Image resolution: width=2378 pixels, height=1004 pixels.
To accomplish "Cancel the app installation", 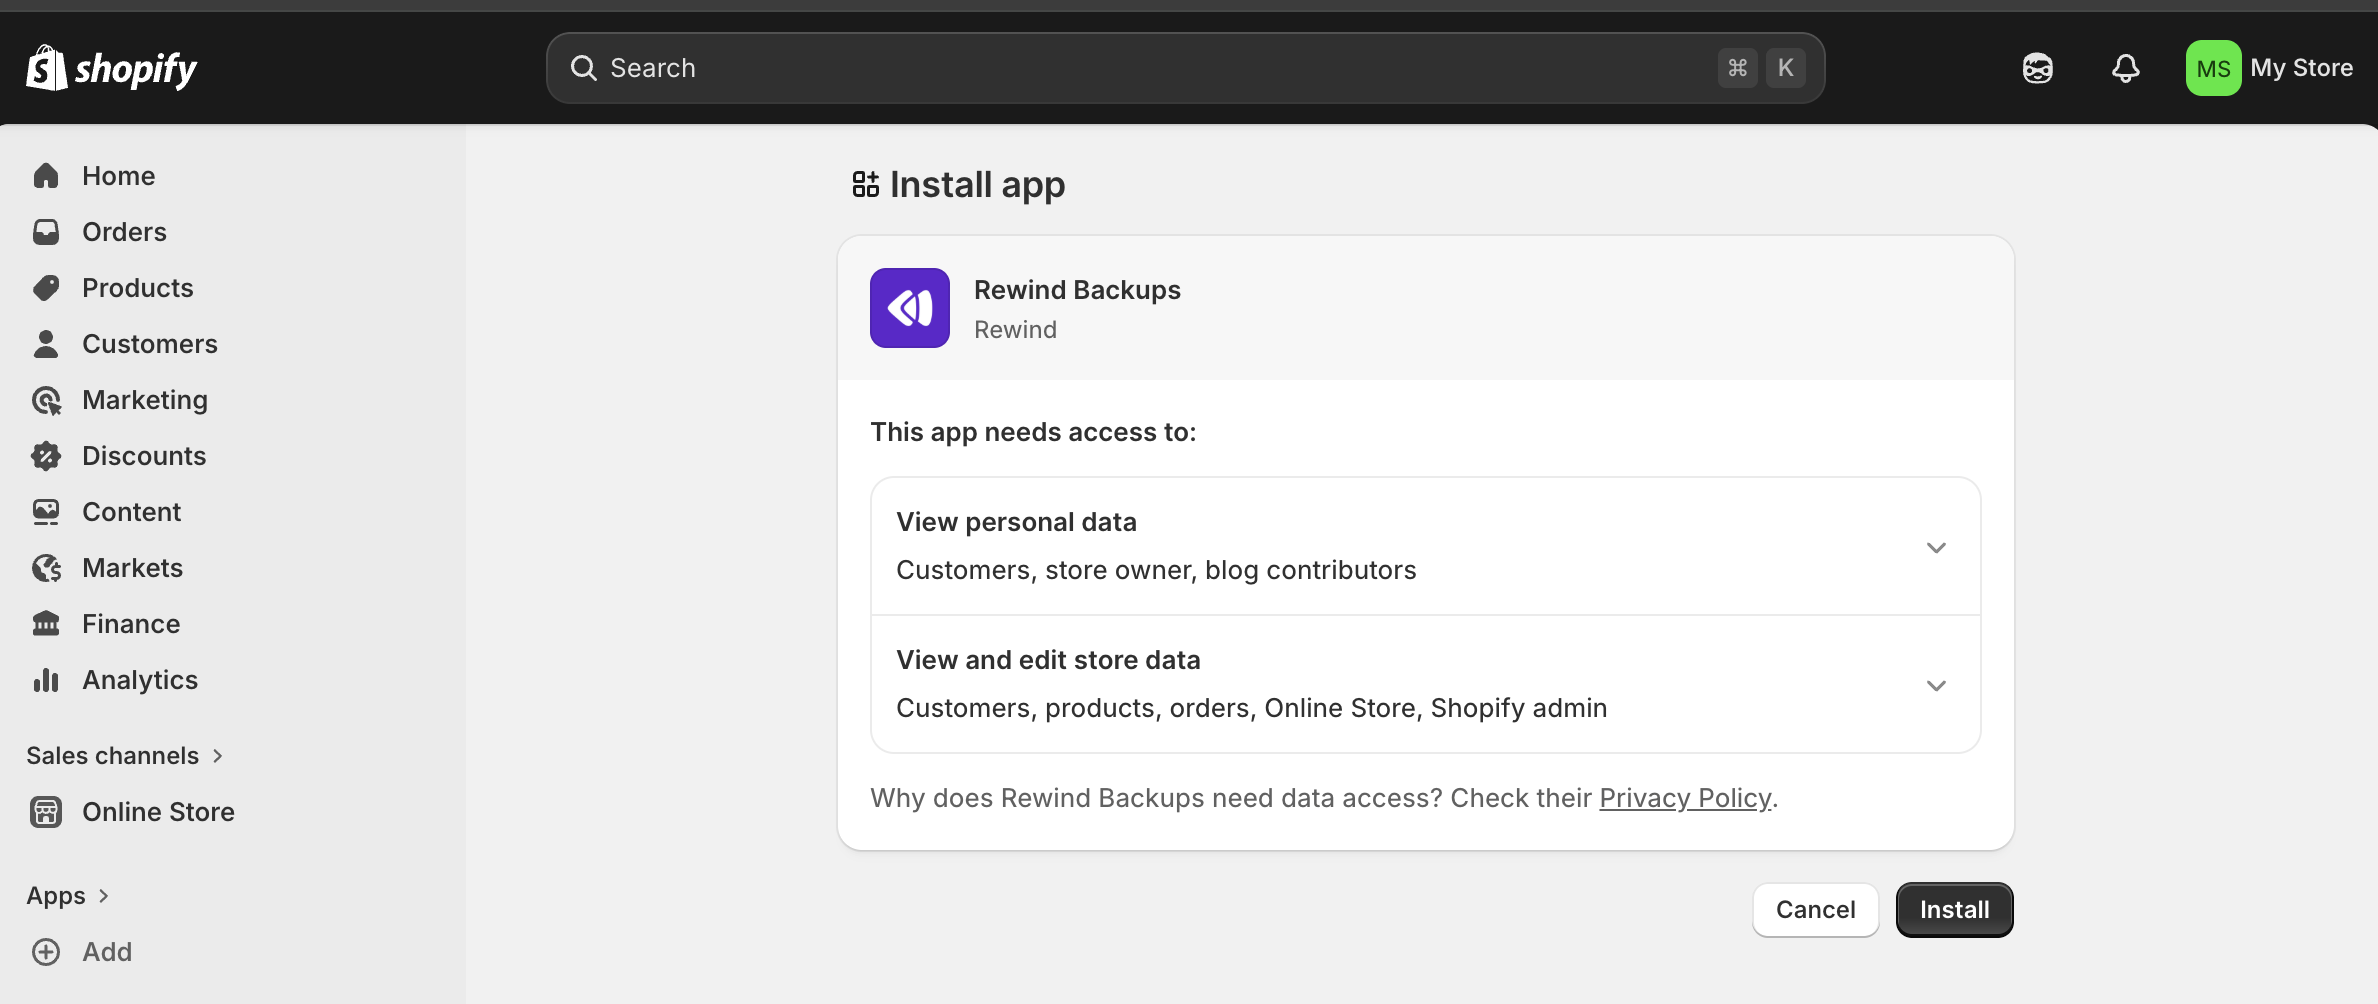I will click(x=1814, y=910).
